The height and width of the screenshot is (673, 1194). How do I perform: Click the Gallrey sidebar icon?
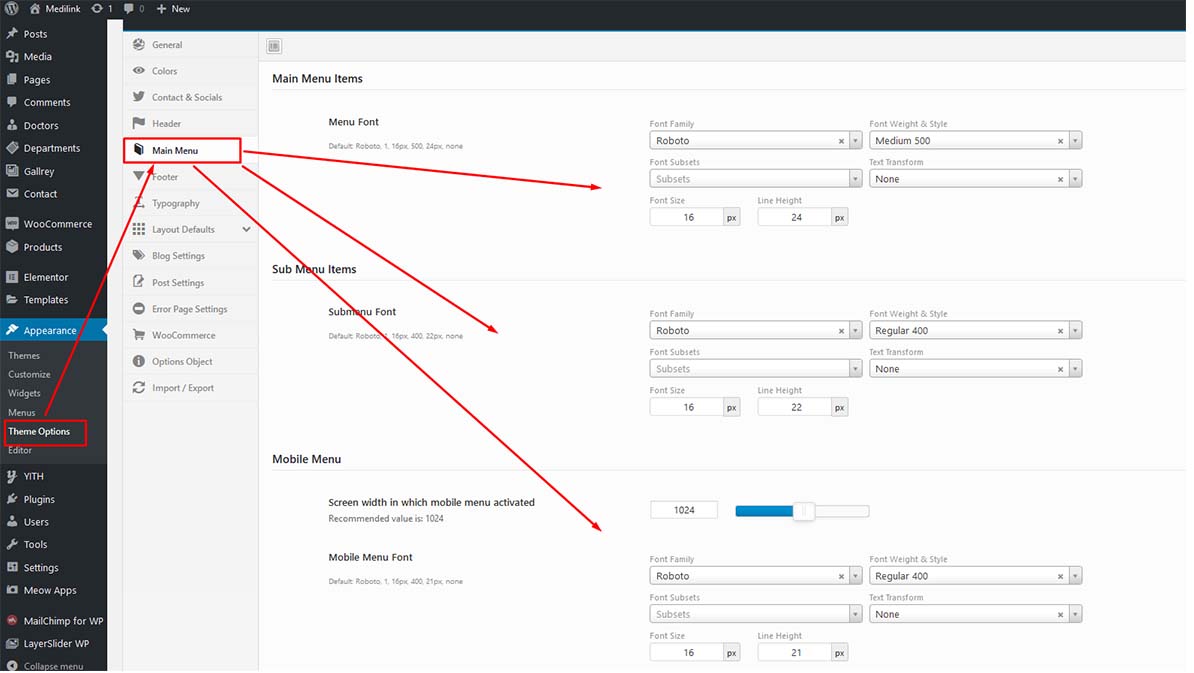12,171
